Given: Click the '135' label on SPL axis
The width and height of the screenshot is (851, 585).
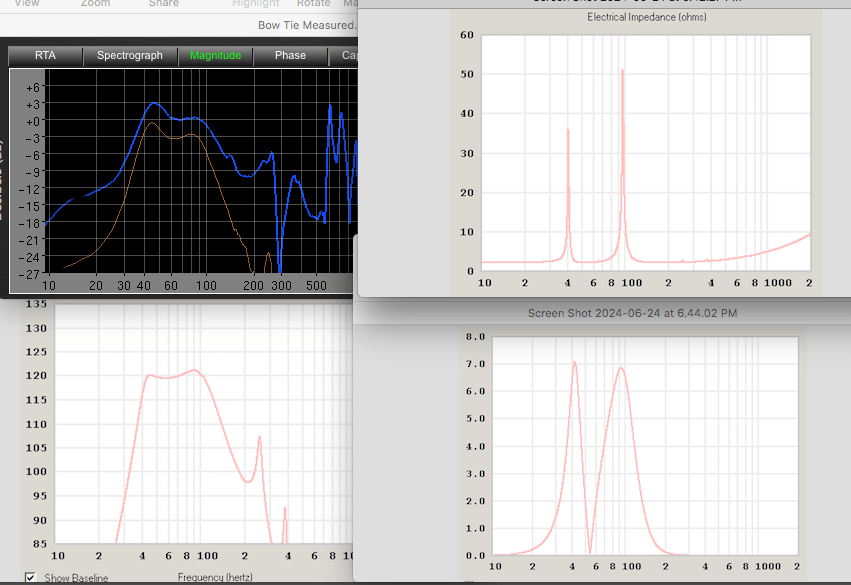Looking at the screenshot, I should tap(36, 304).
